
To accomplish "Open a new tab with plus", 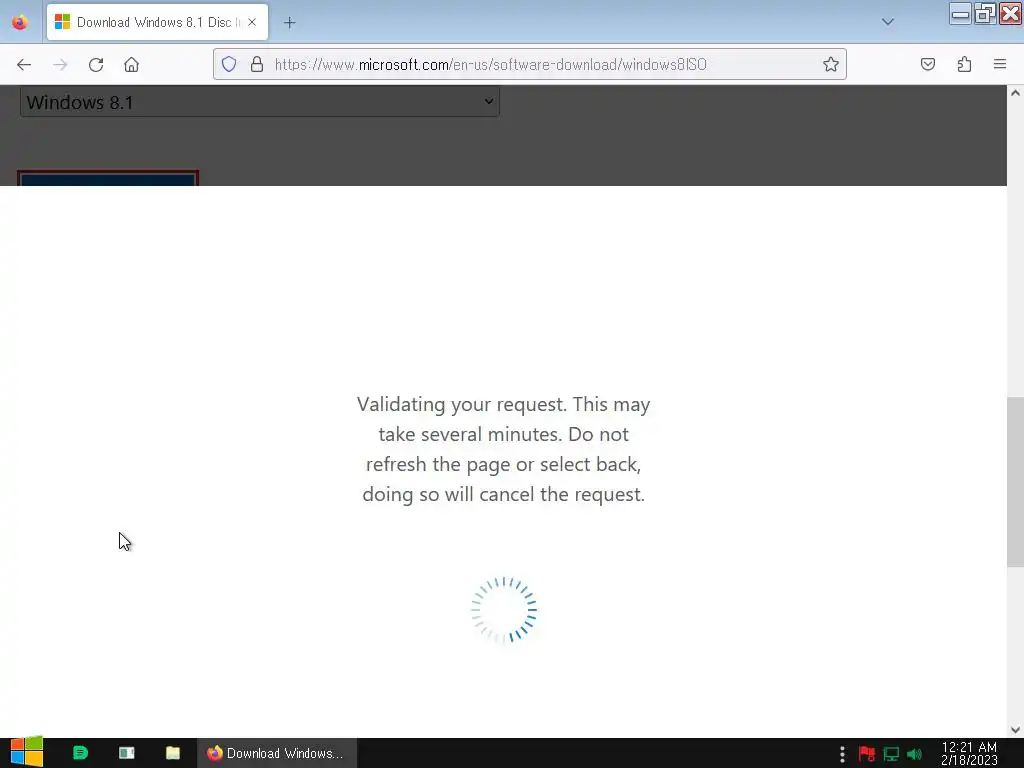I will click(289, 23).
